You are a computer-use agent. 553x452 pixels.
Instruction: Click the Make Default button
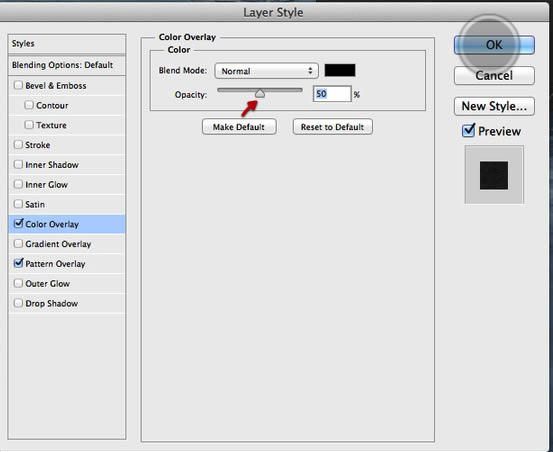point(239,127)
